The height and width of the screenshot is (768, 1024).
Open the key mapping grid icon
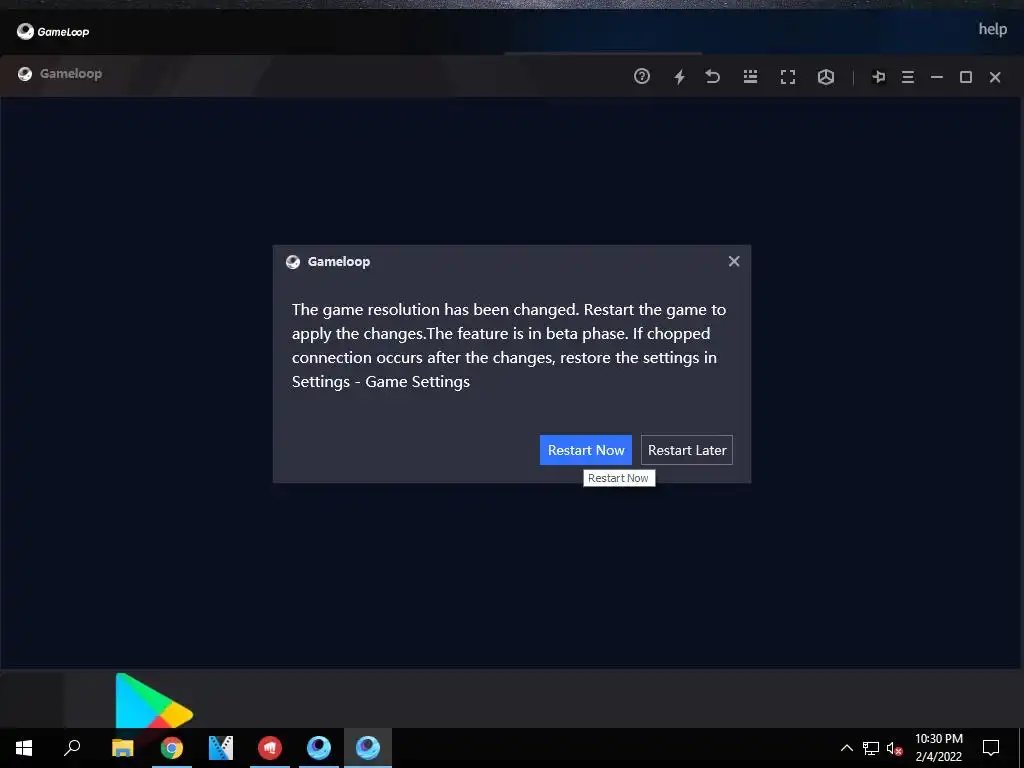750,76
